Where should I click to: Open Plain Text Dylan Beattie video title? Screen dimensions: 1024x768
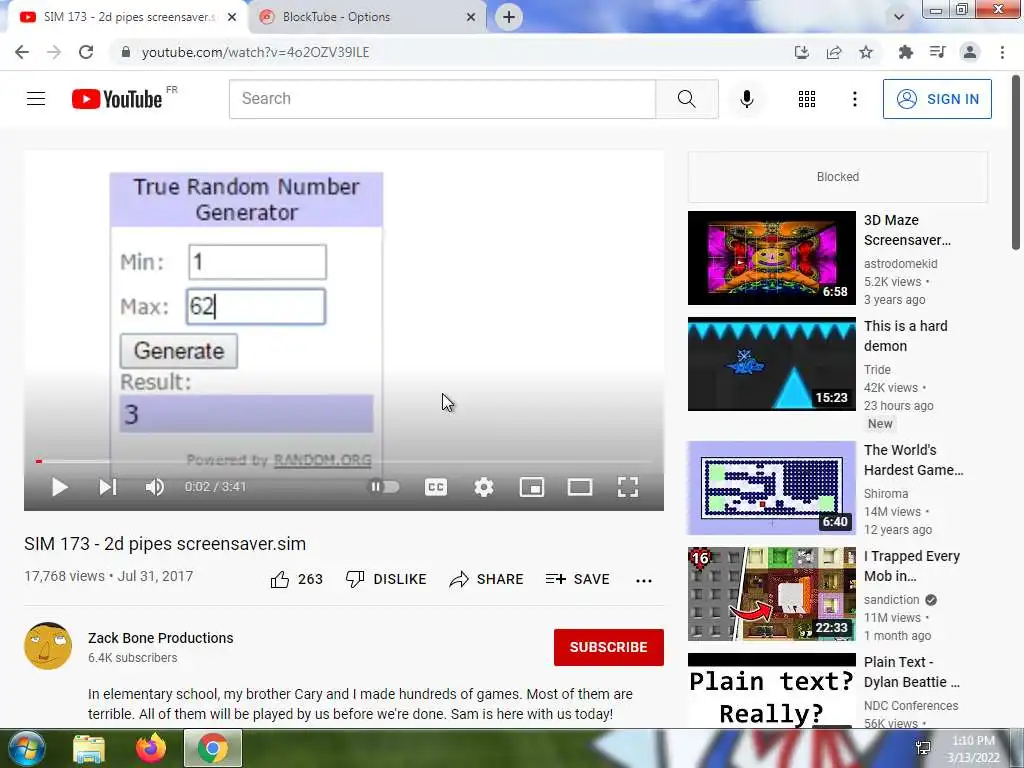click(x=912, y=672)
